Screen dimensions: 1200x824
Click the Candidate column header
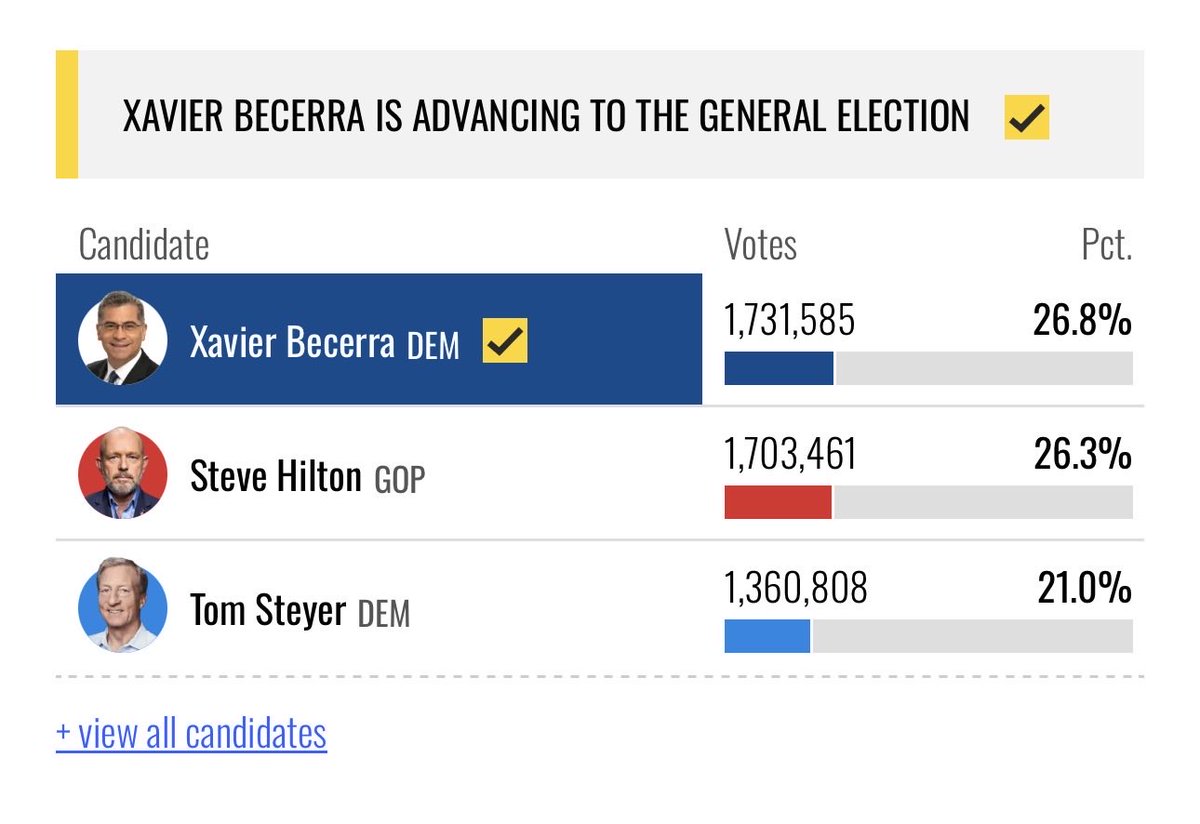144,245
